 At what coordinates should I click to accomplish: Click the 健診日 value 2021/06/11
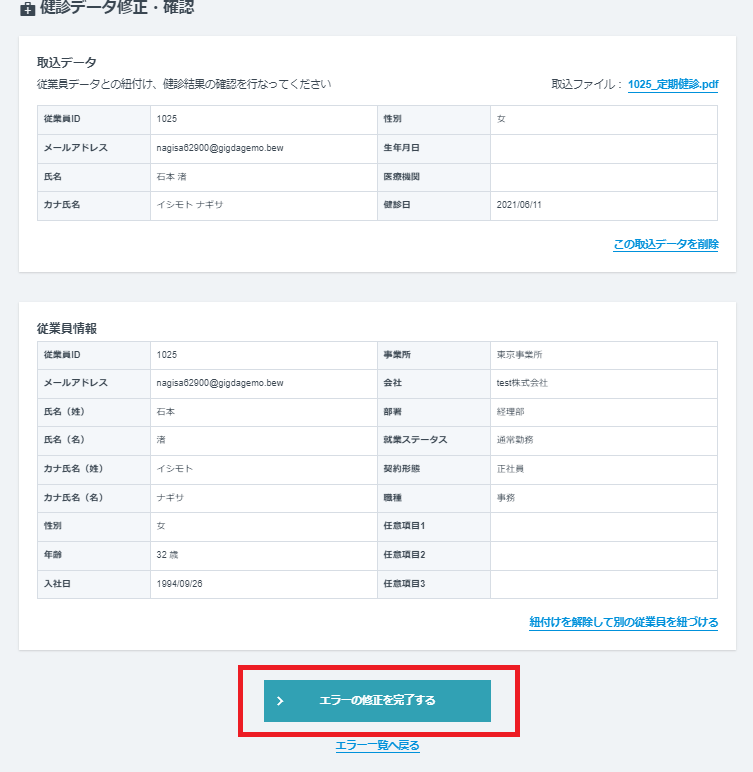click(519, 205)
